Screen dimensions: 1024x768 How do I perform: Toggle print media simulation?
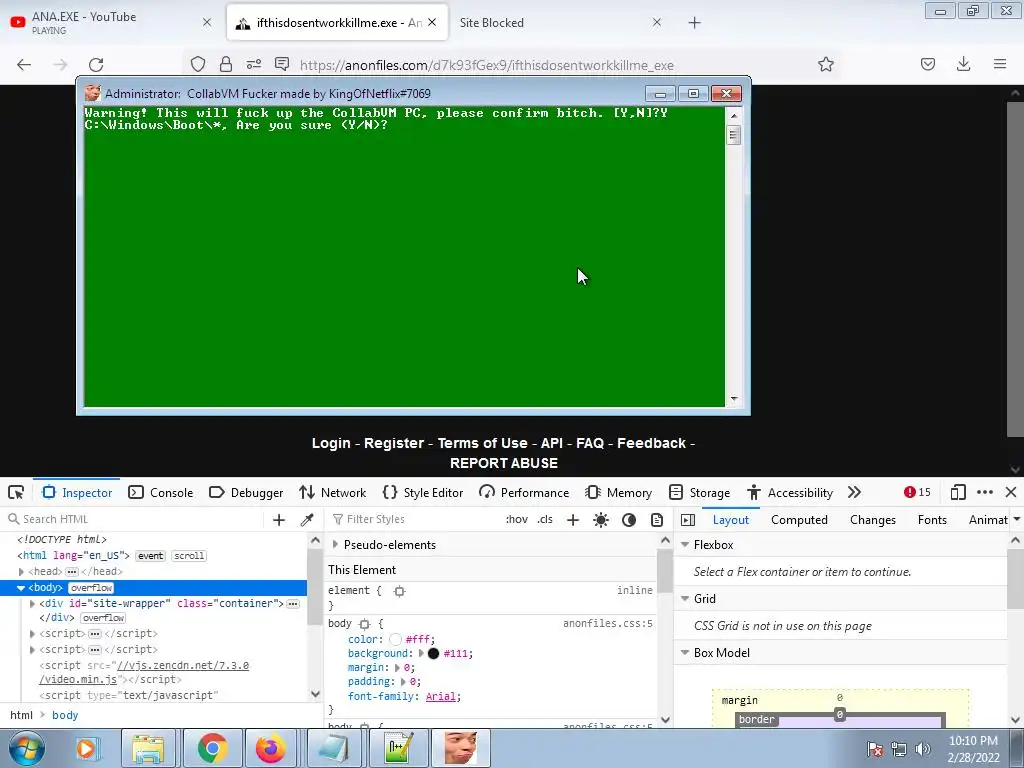coord(657,519)
